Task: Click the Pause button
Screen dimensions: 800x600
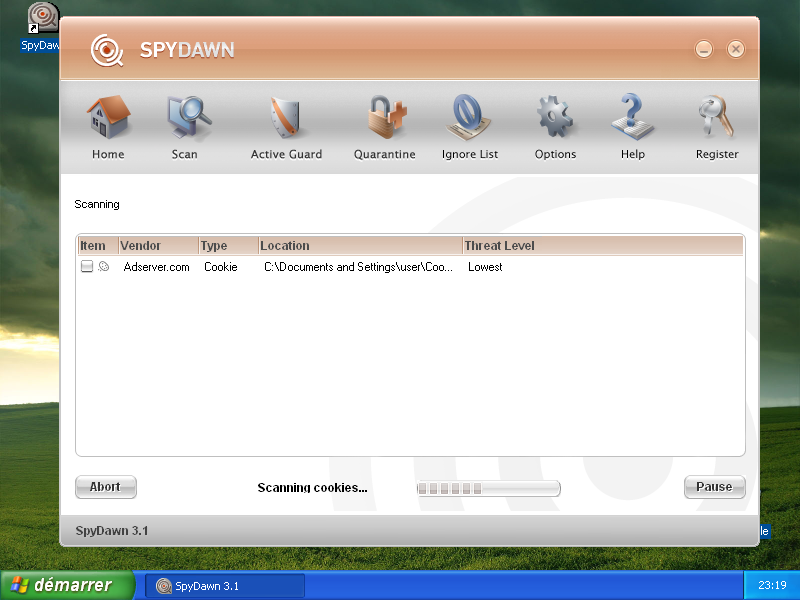Action: (x=714, y=487)
